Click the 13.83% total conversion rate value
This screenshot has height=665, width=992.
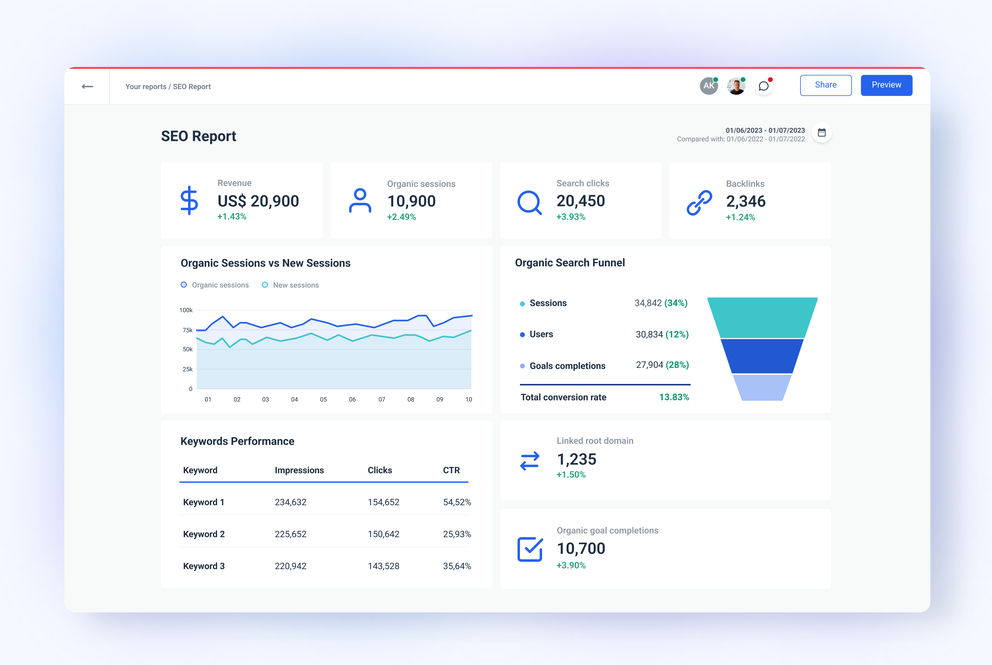tap(674, 397)
